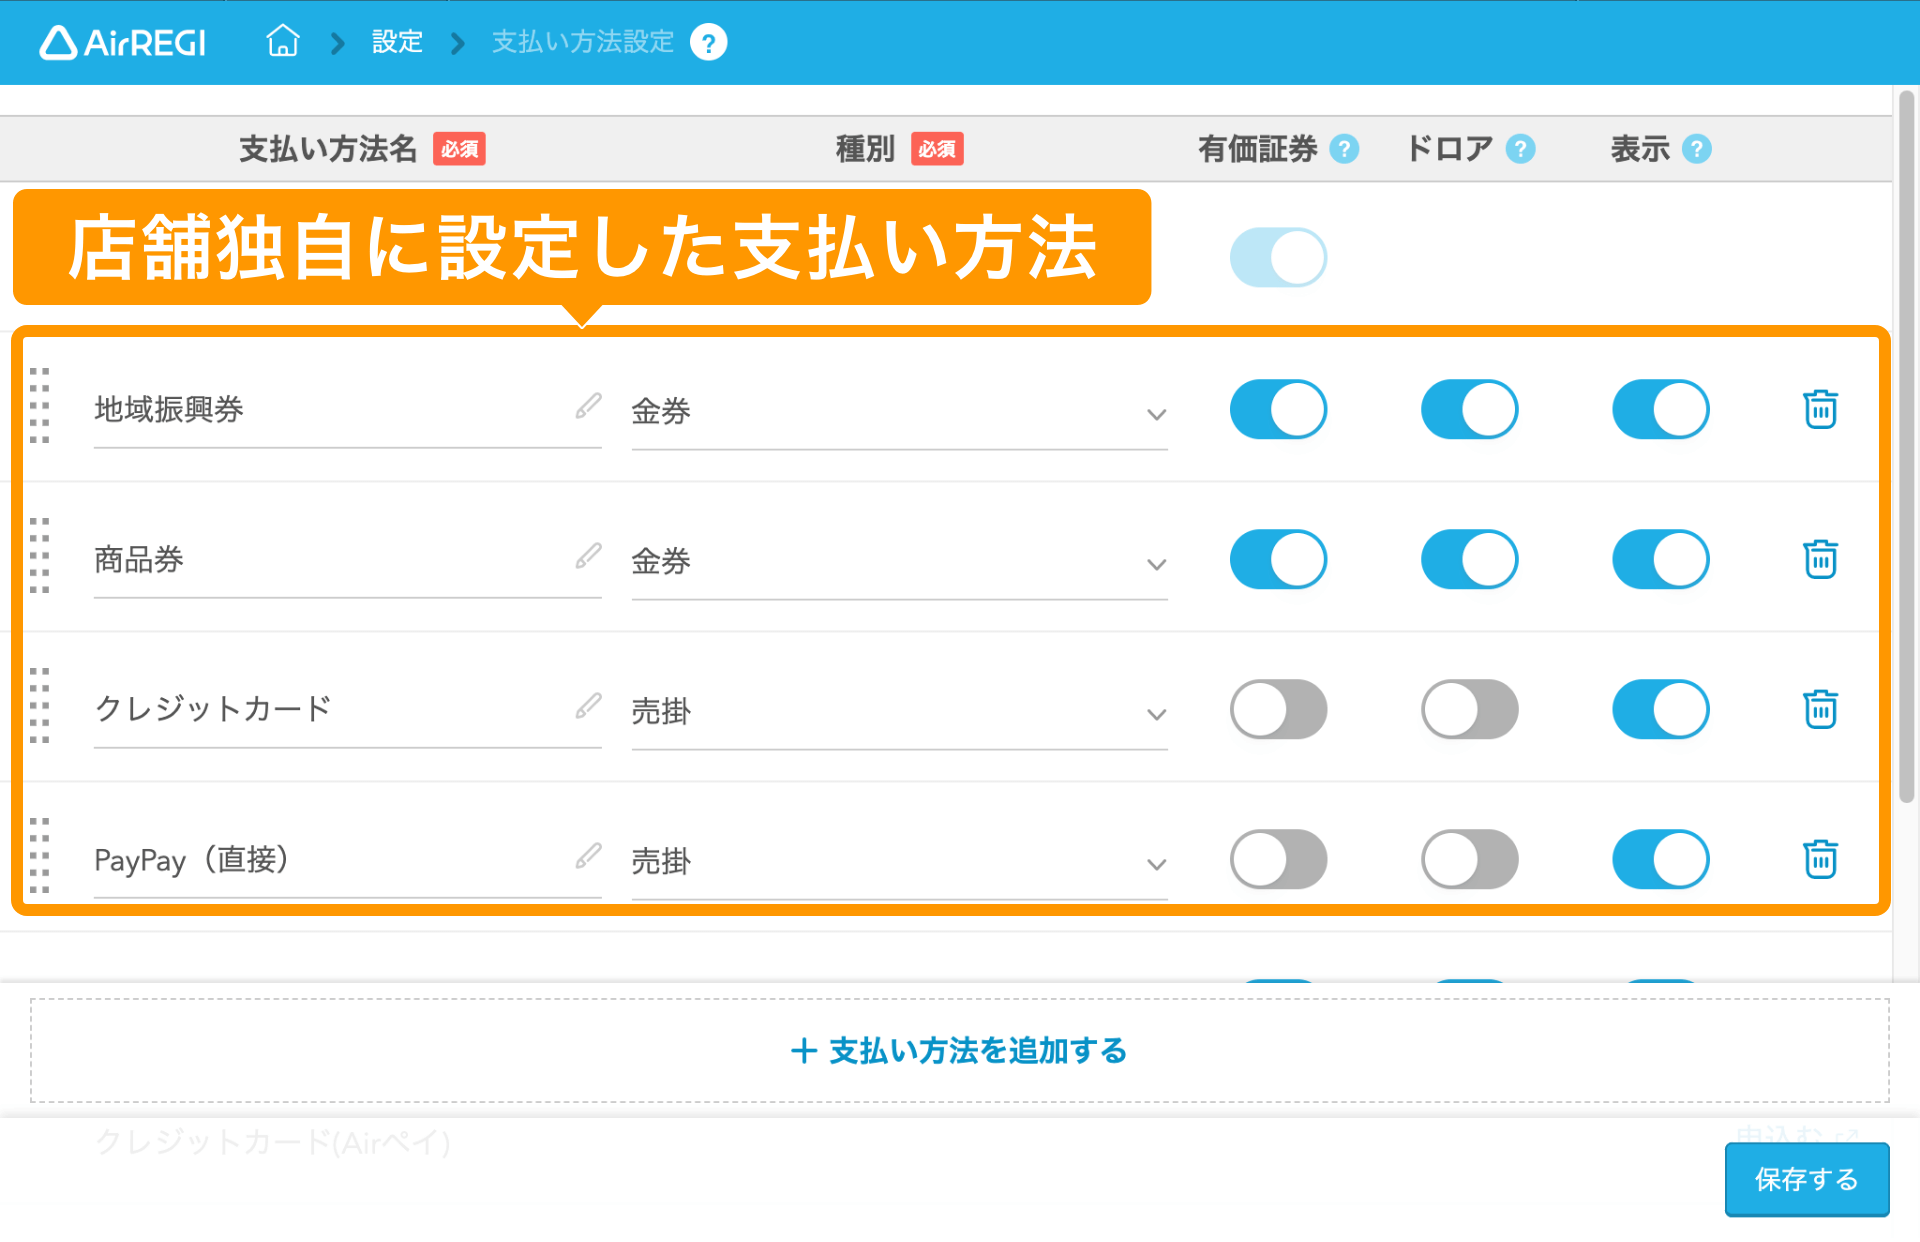Go to home via house icon
Image resolution: width=1920 pixels, height=1242 pixels.
coord(283,41)
